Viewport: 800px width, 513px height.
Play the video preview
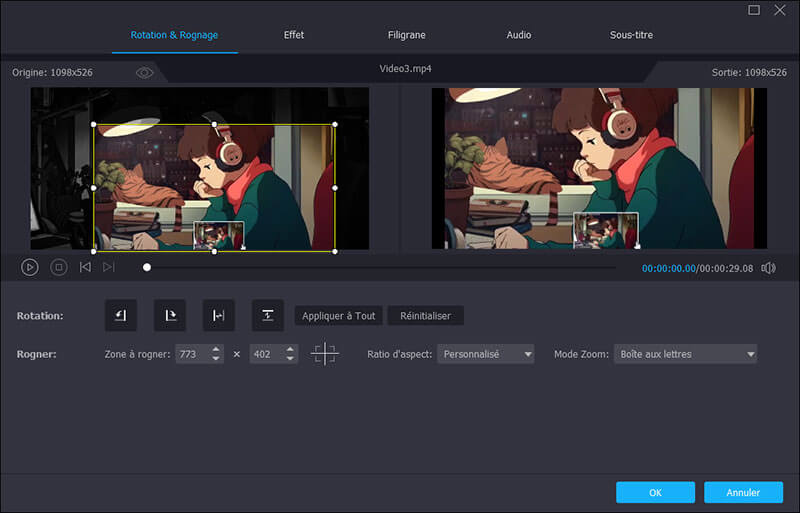pyautogui.click(x=30, y=267)
